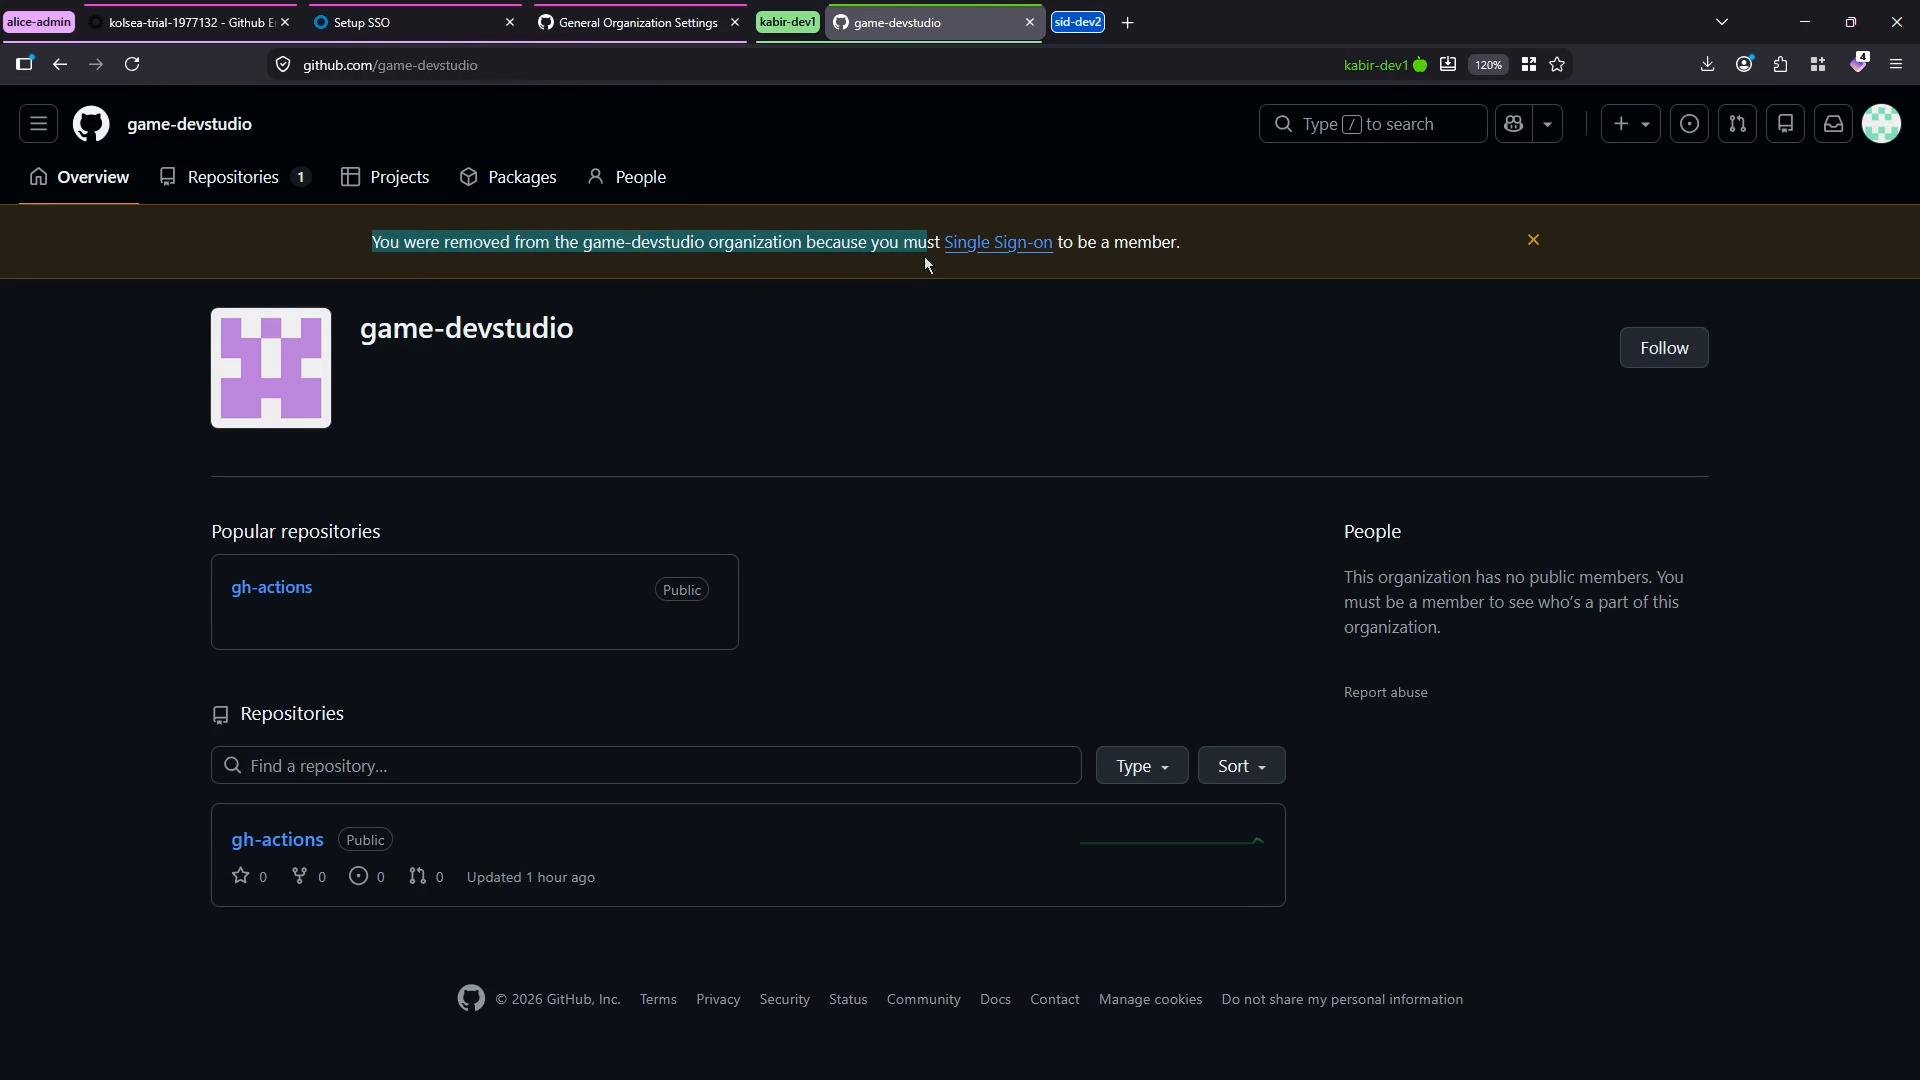Follow the Single Sign-on link
1920x1080 pixels.
coord(998,242)
